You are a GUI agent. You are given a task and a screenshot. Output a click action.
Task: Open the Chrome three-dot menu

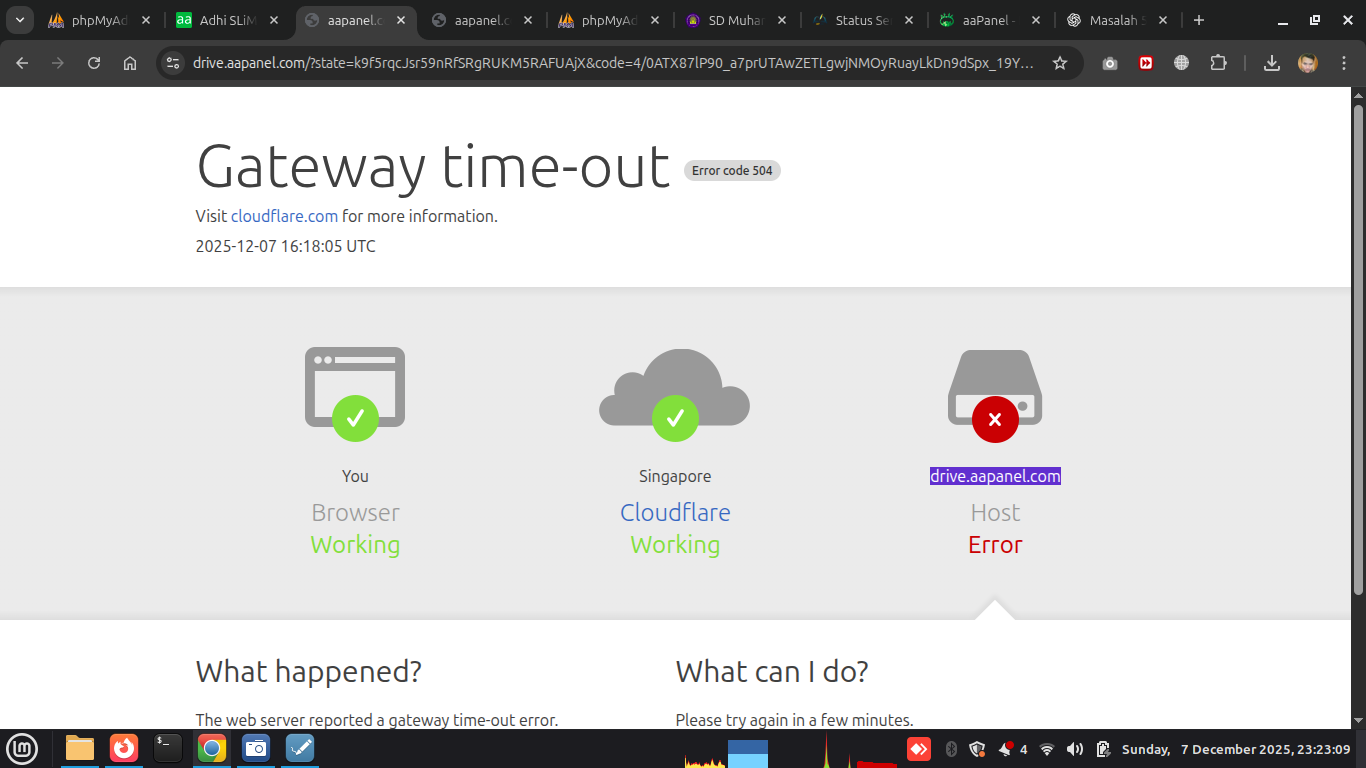(1344, 63)
